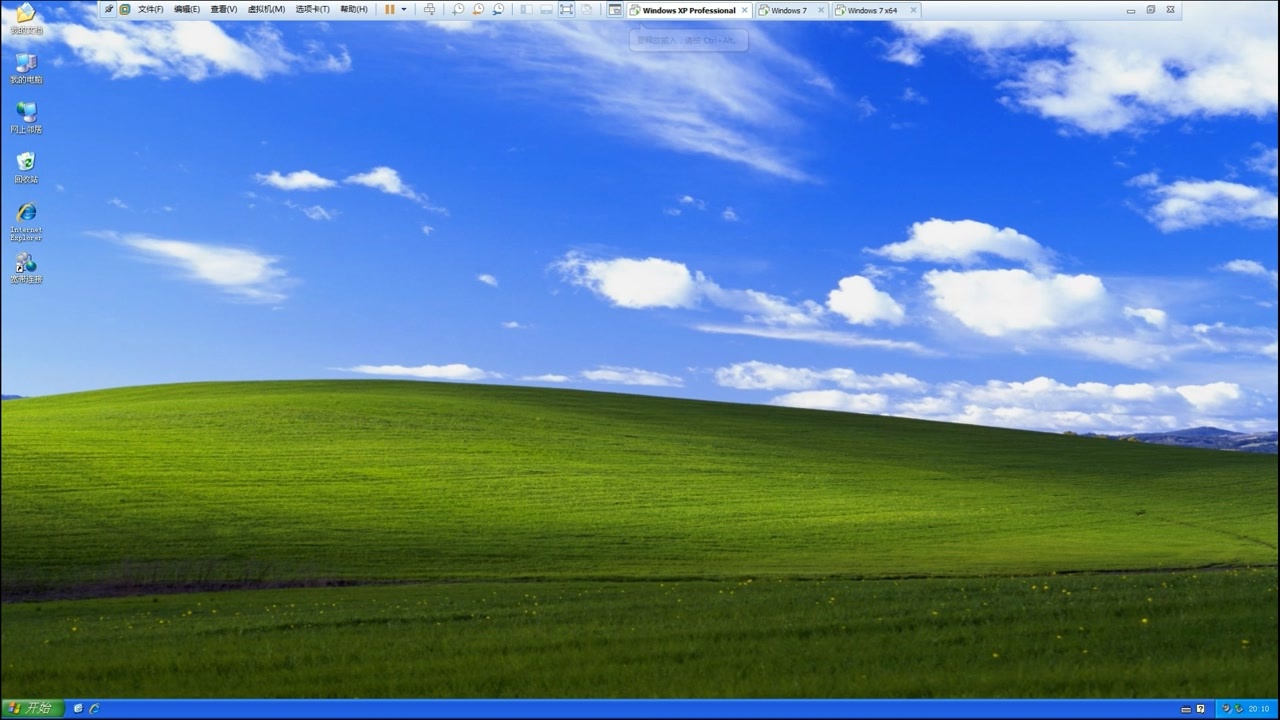This screenshot has height=720, width=1280.
Task: Click the pause virtual machine button
Action: (x=390, y=10)
